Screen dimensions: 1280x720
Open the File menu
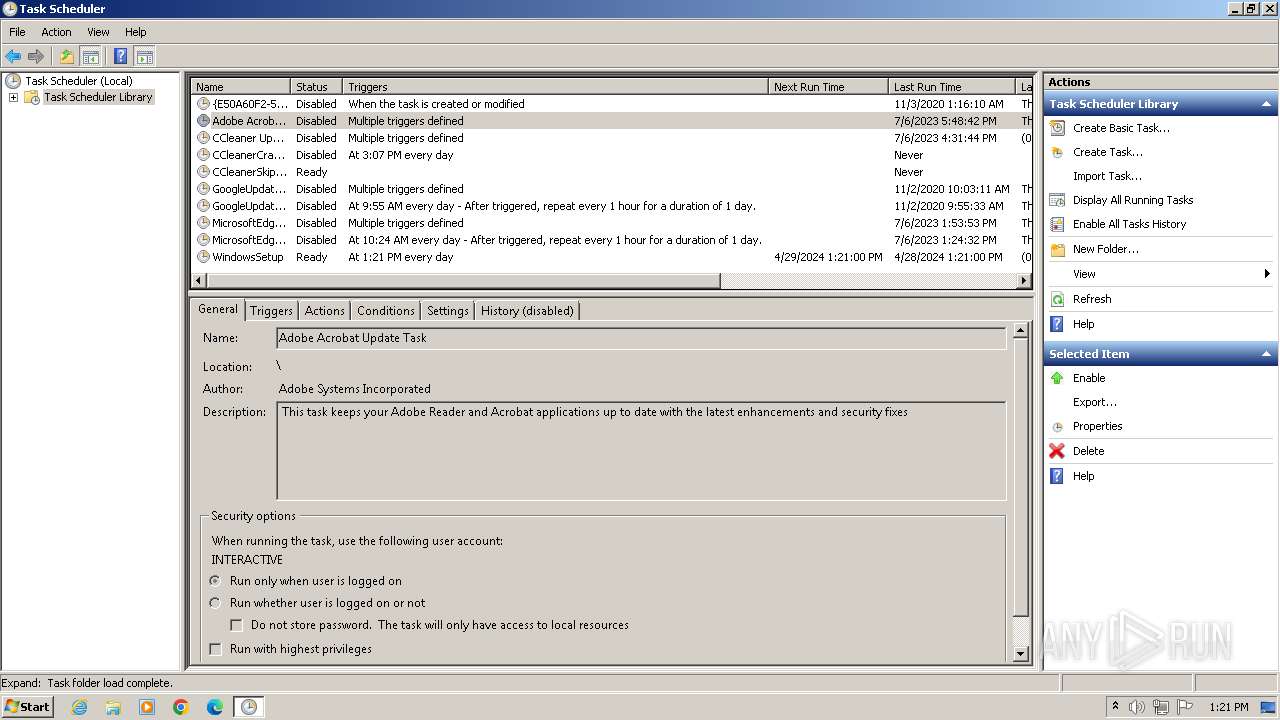pyautogui.click(x=17, y=32)
